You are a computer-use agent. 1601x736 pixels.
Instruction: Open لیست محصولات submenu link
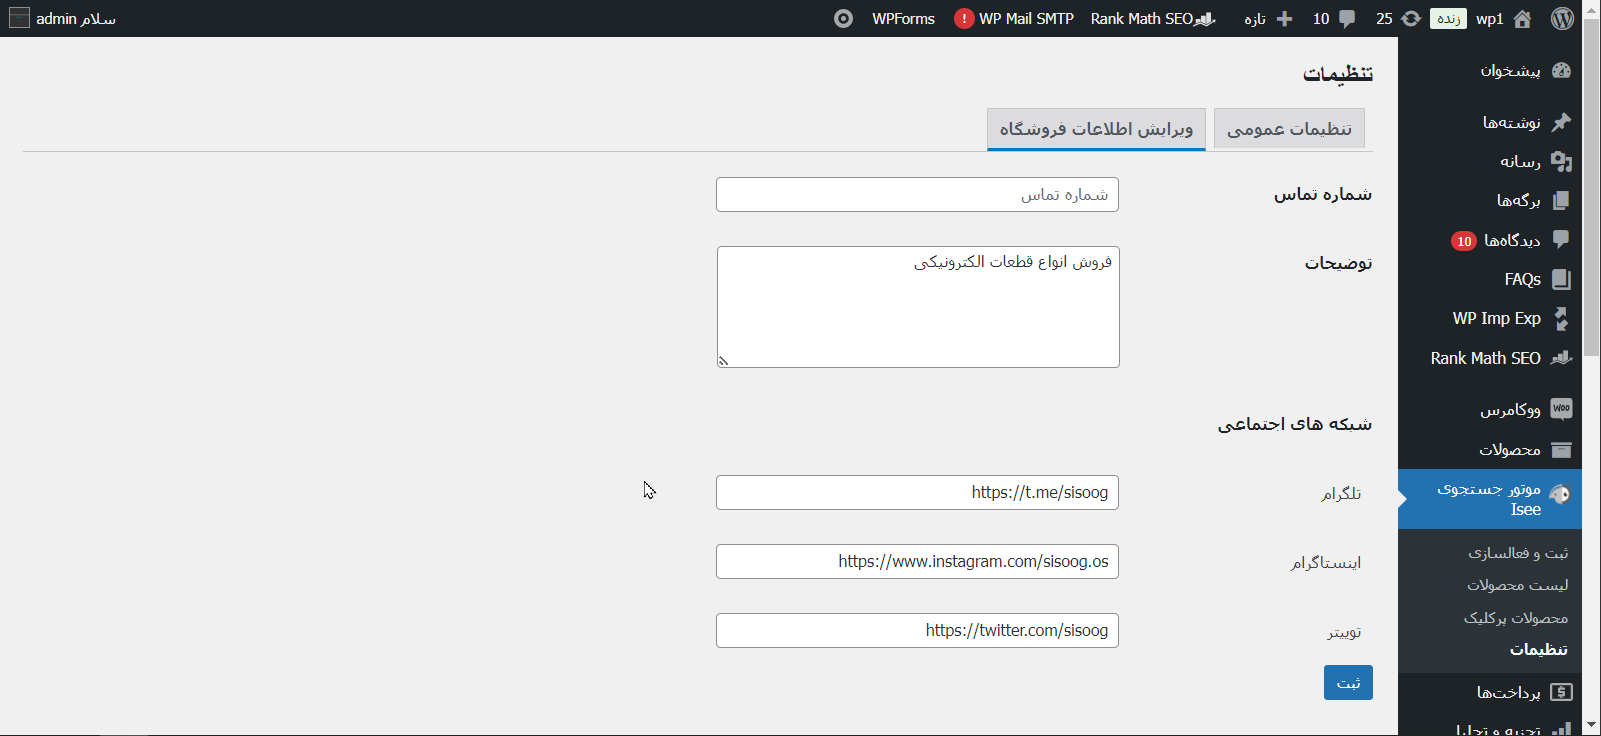coord(1517,584)
